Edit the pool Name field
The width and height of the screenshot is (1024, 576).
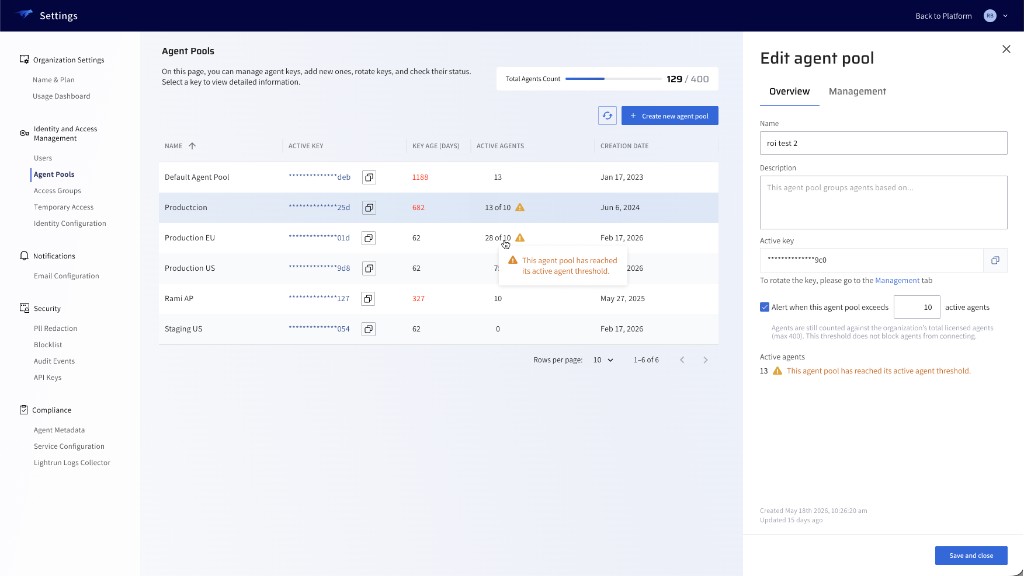point(883,143)
